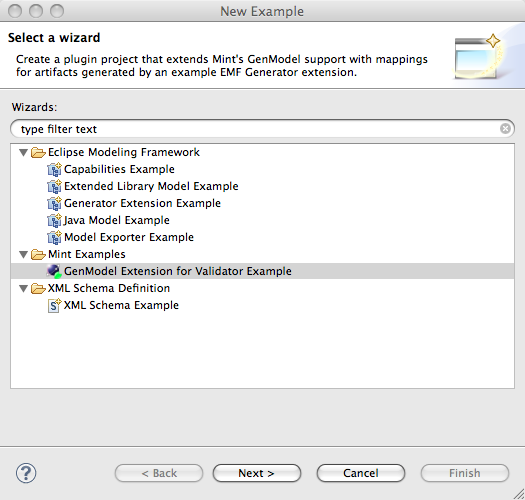Viewport: 525px width, 500px height.
Task: Click the XML Schema Example icon
Action: click(x=54, y=305)
